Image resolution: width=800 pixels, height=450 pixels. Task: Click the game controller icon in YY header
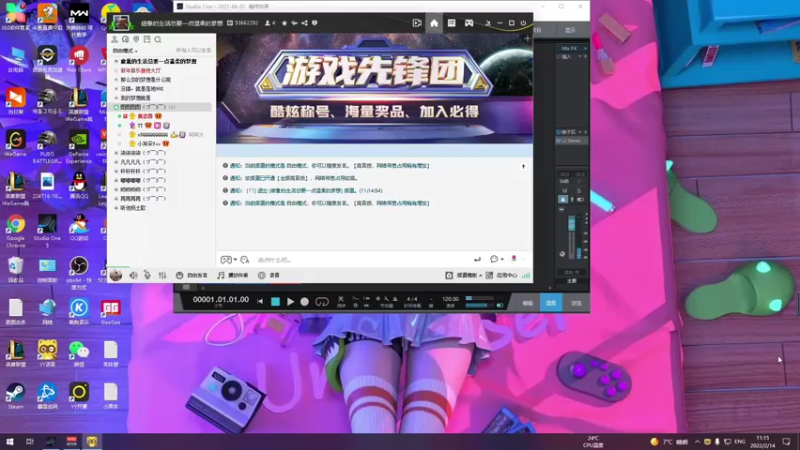(x=469, y=23)
